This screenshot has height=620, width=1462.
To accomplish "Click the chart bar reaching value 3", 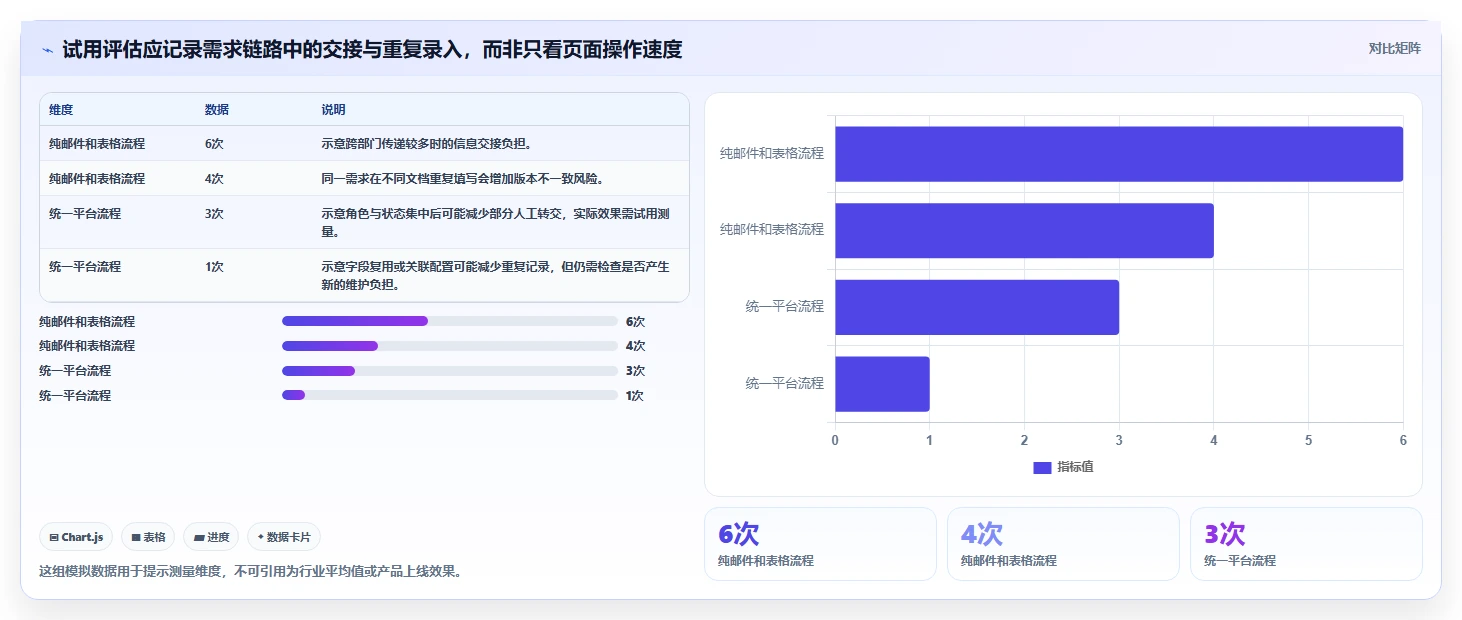I will pos(977,307).
